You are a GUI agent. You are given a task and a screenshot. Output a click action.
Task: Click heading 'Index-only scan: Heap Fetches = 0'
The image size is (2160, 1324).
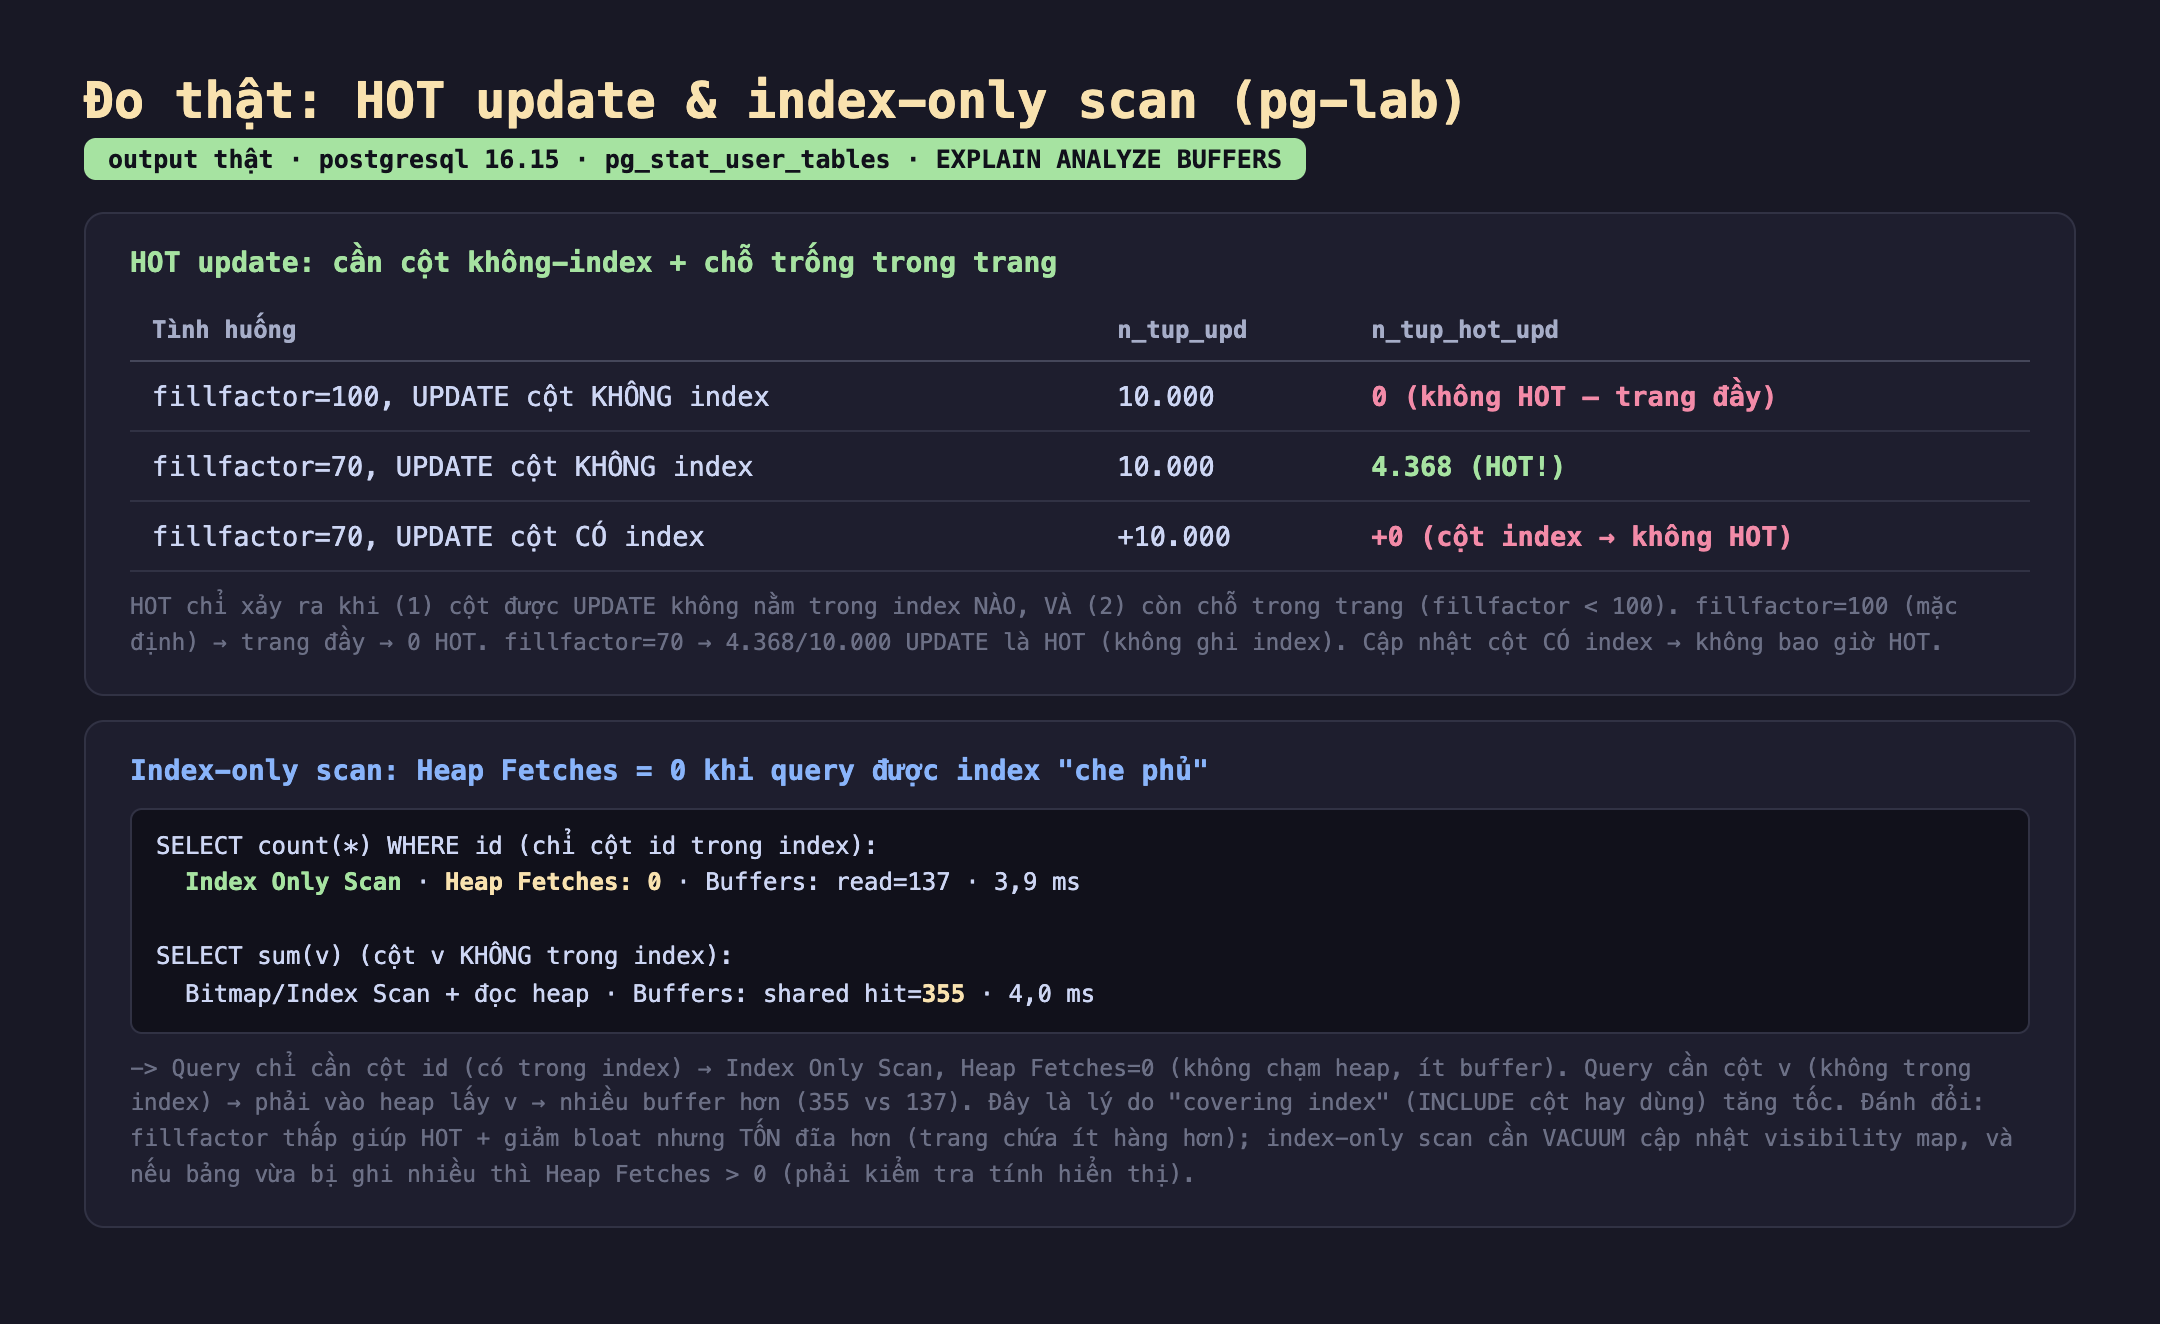coord(669,770)
